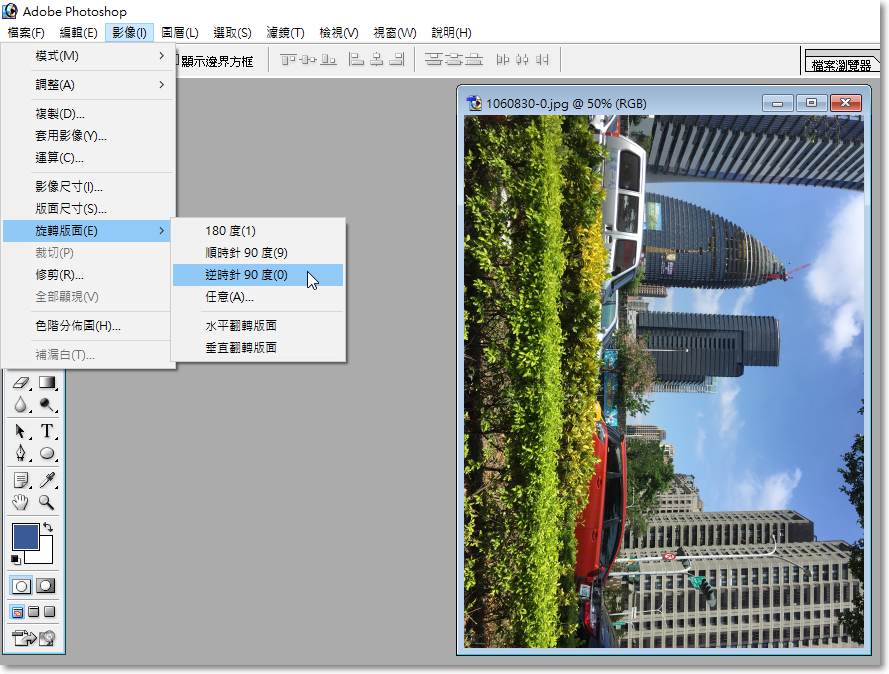889x674 pixels.
Task: Swap foreground and background colors
Action: tap(48, 527)
